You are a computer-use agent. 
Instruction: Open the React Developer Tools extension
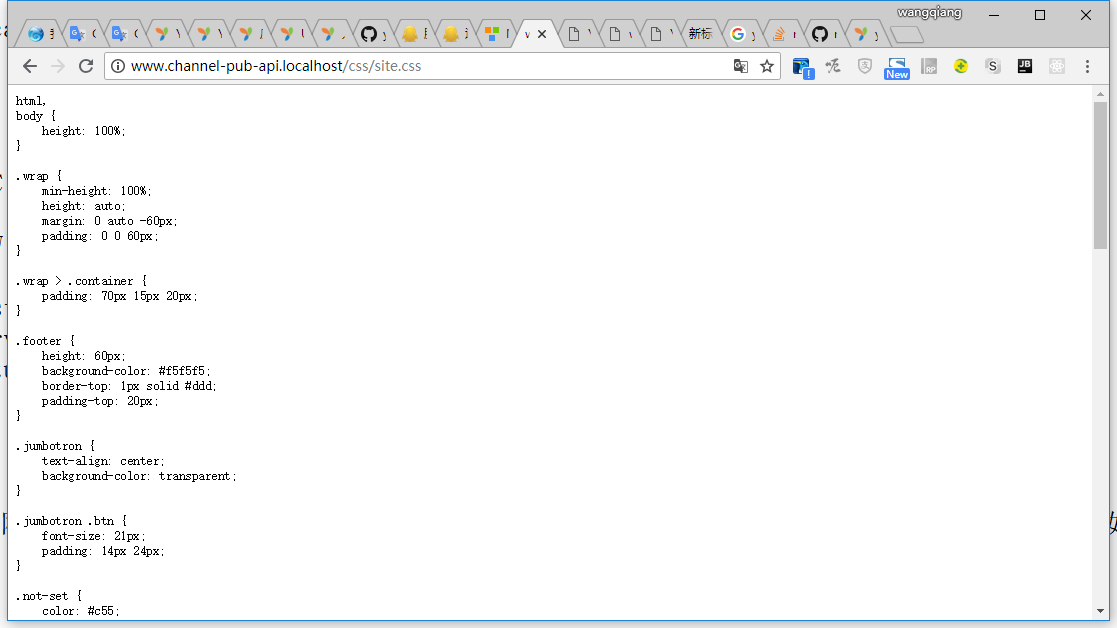[x=1057, y=66]
